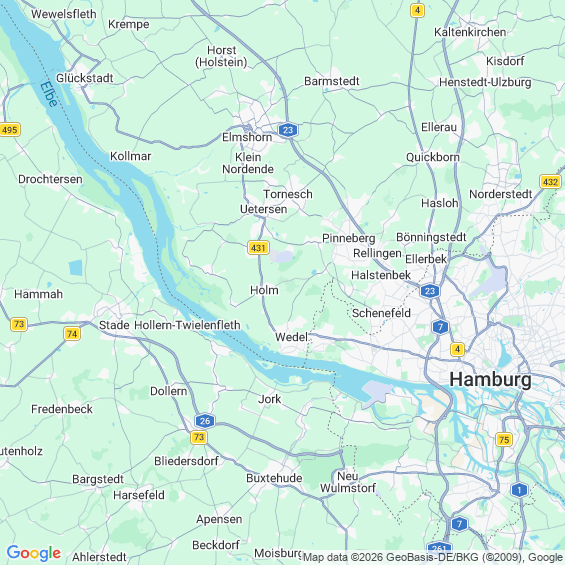Click the Kaltenkirchen town label

click(470, 32)
